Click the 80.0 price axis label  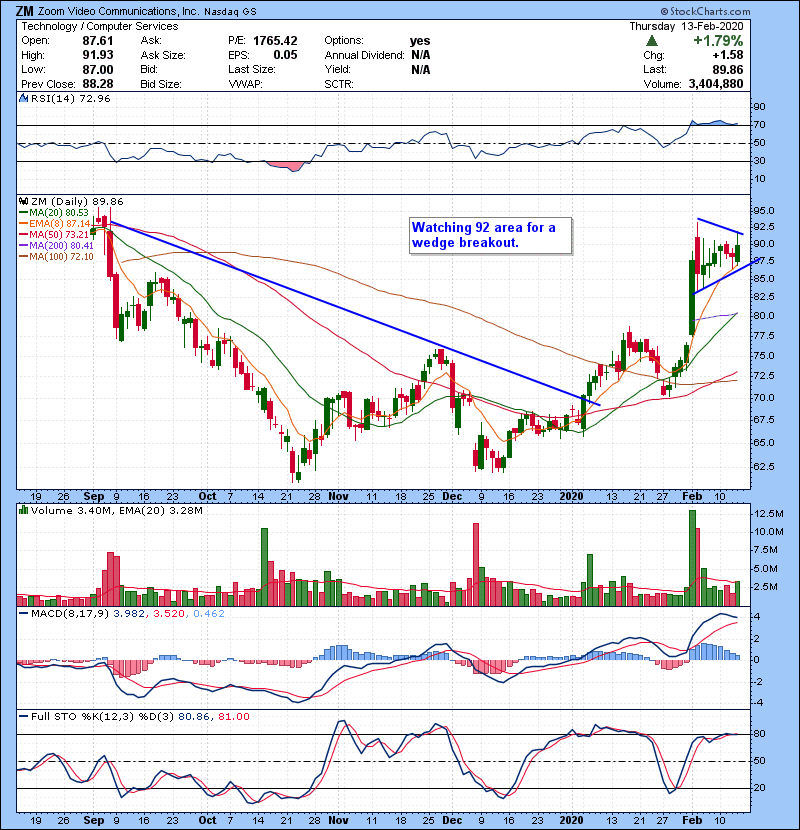(763, 315)
